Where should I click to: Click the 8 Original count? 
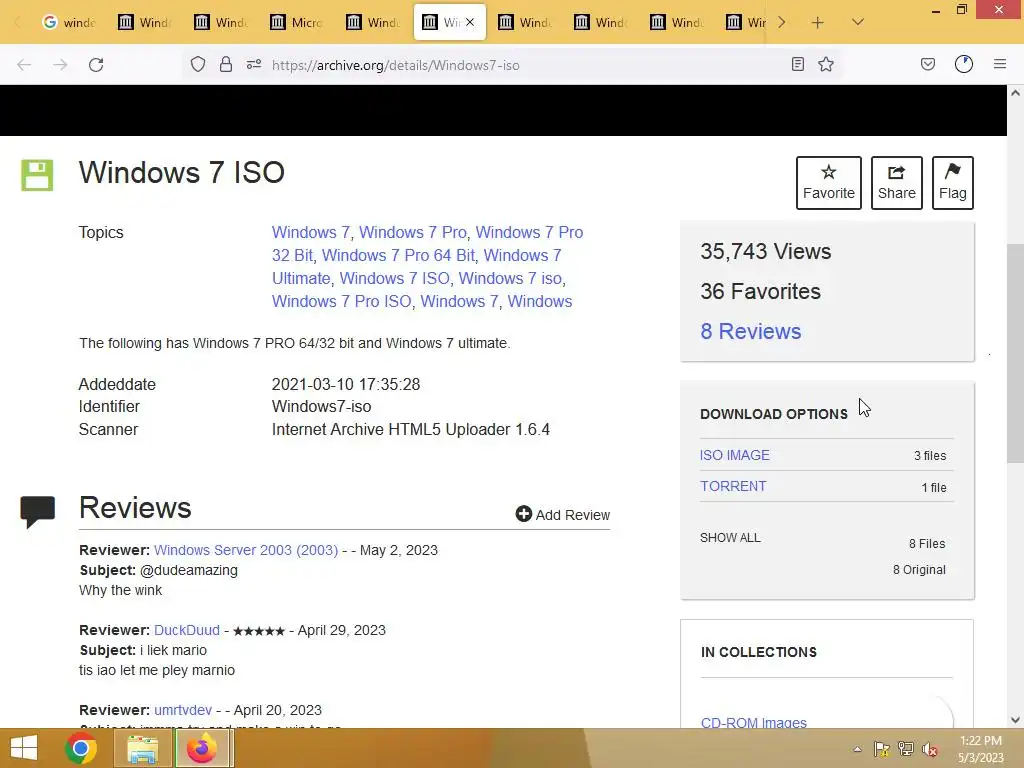click(919, 569)
